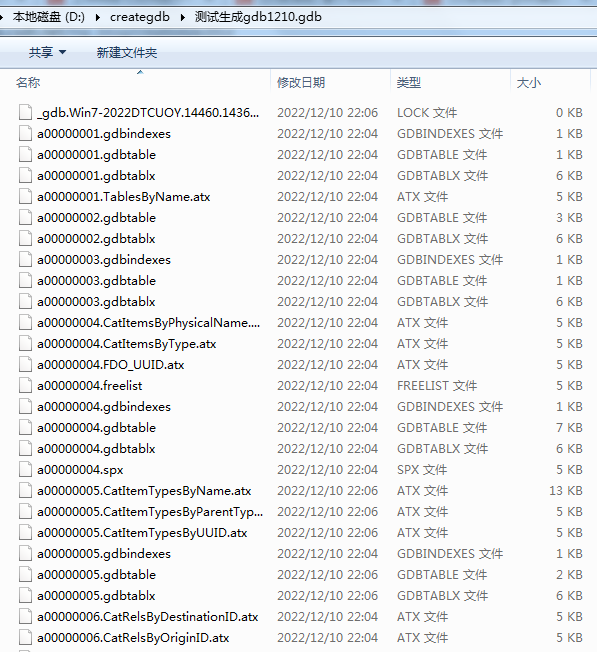This screenshot has height=652, width=597.
Task: Click 0 KB size of lock file
Action: click(569, 113)
